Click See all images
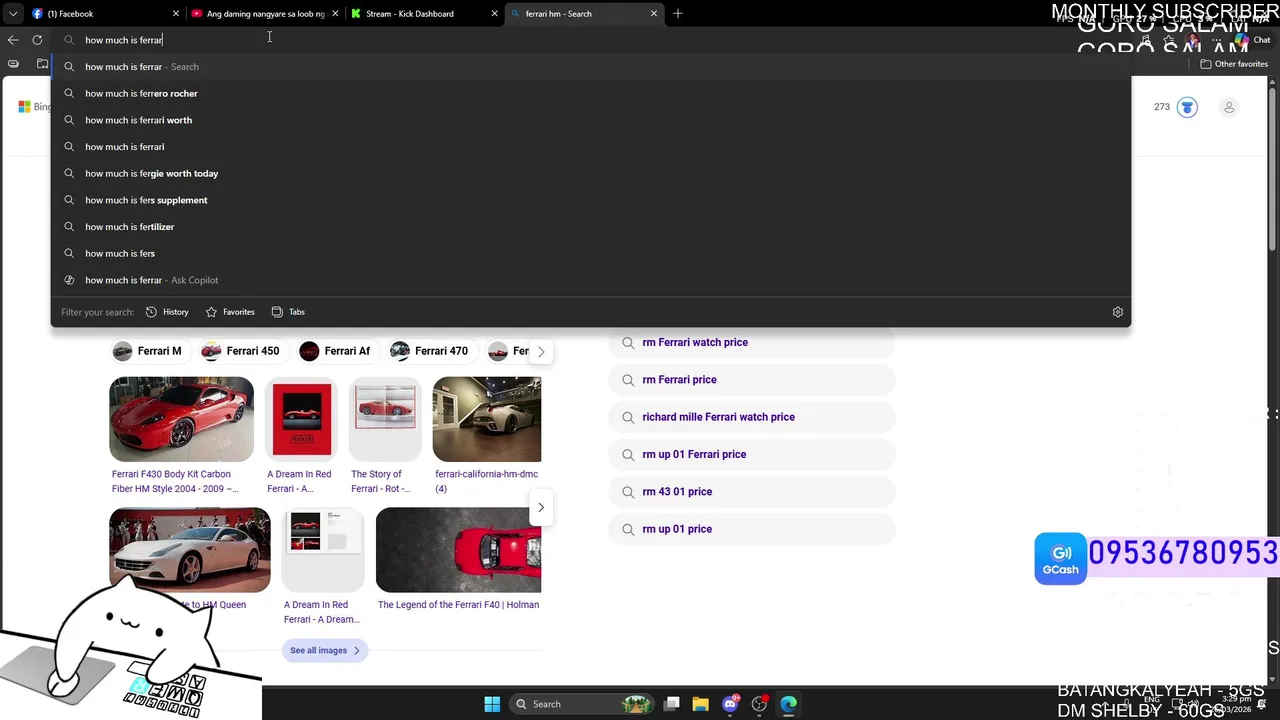The image size is (1280, 720). 325,650
